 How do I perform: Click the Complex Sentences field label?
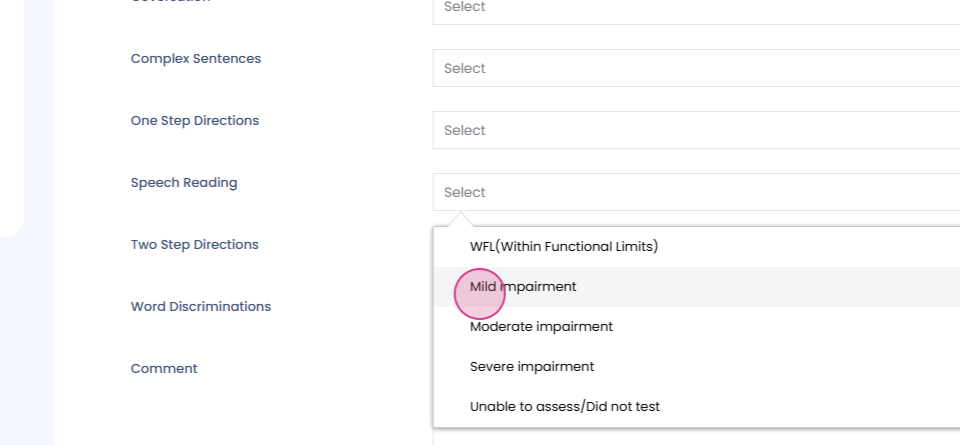[x=196, y=59]
